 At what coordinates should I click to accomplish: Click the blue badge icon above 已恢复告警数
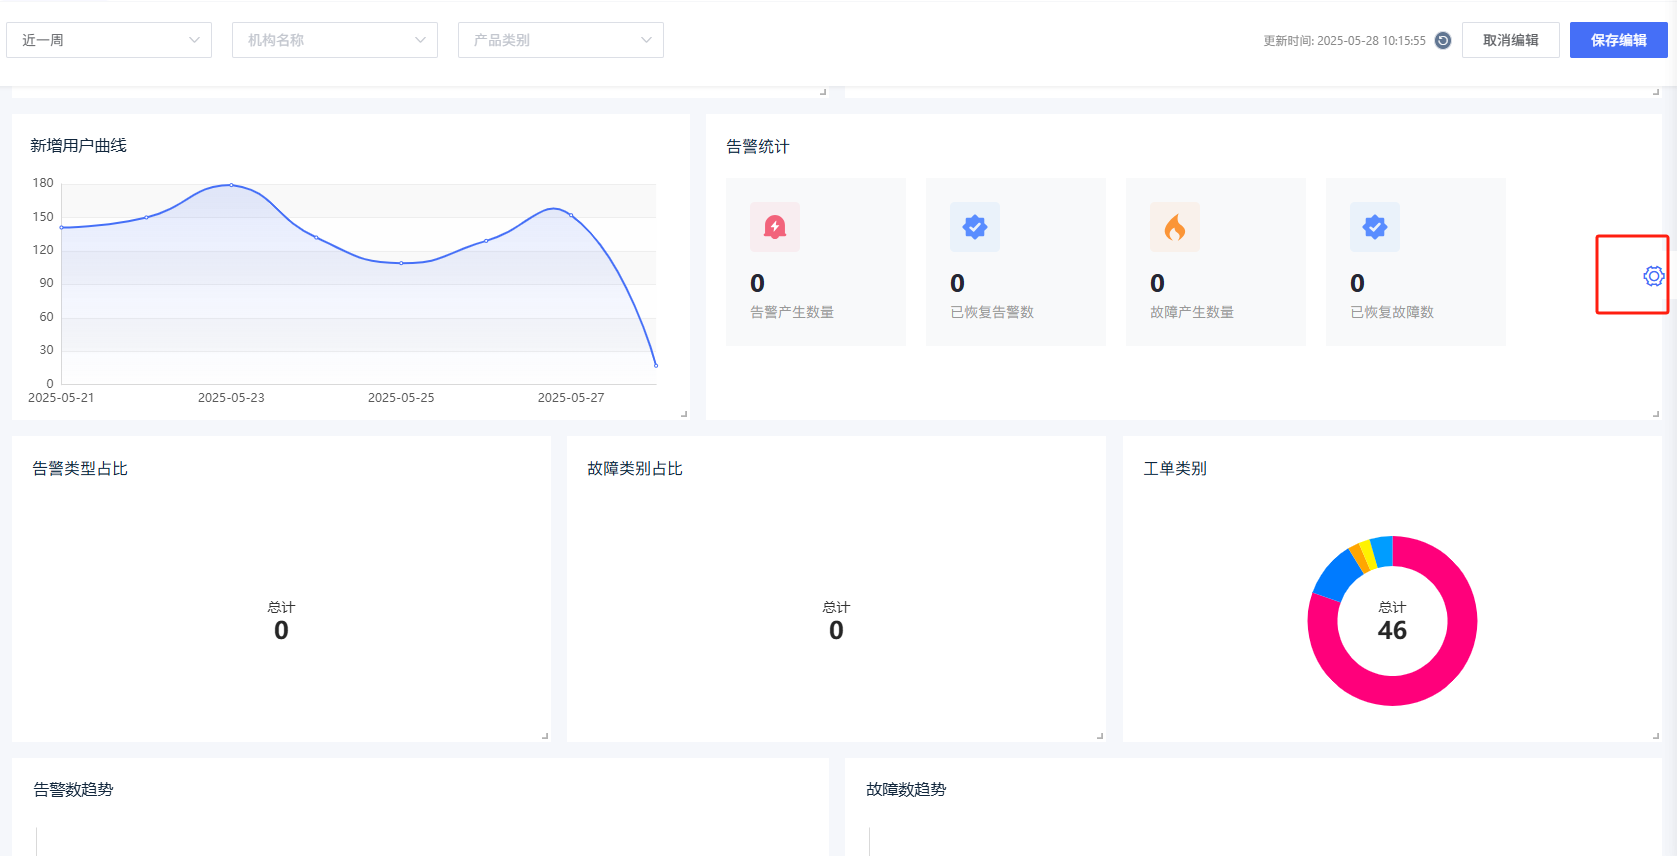pyautogui.click(x=975, y=227)
